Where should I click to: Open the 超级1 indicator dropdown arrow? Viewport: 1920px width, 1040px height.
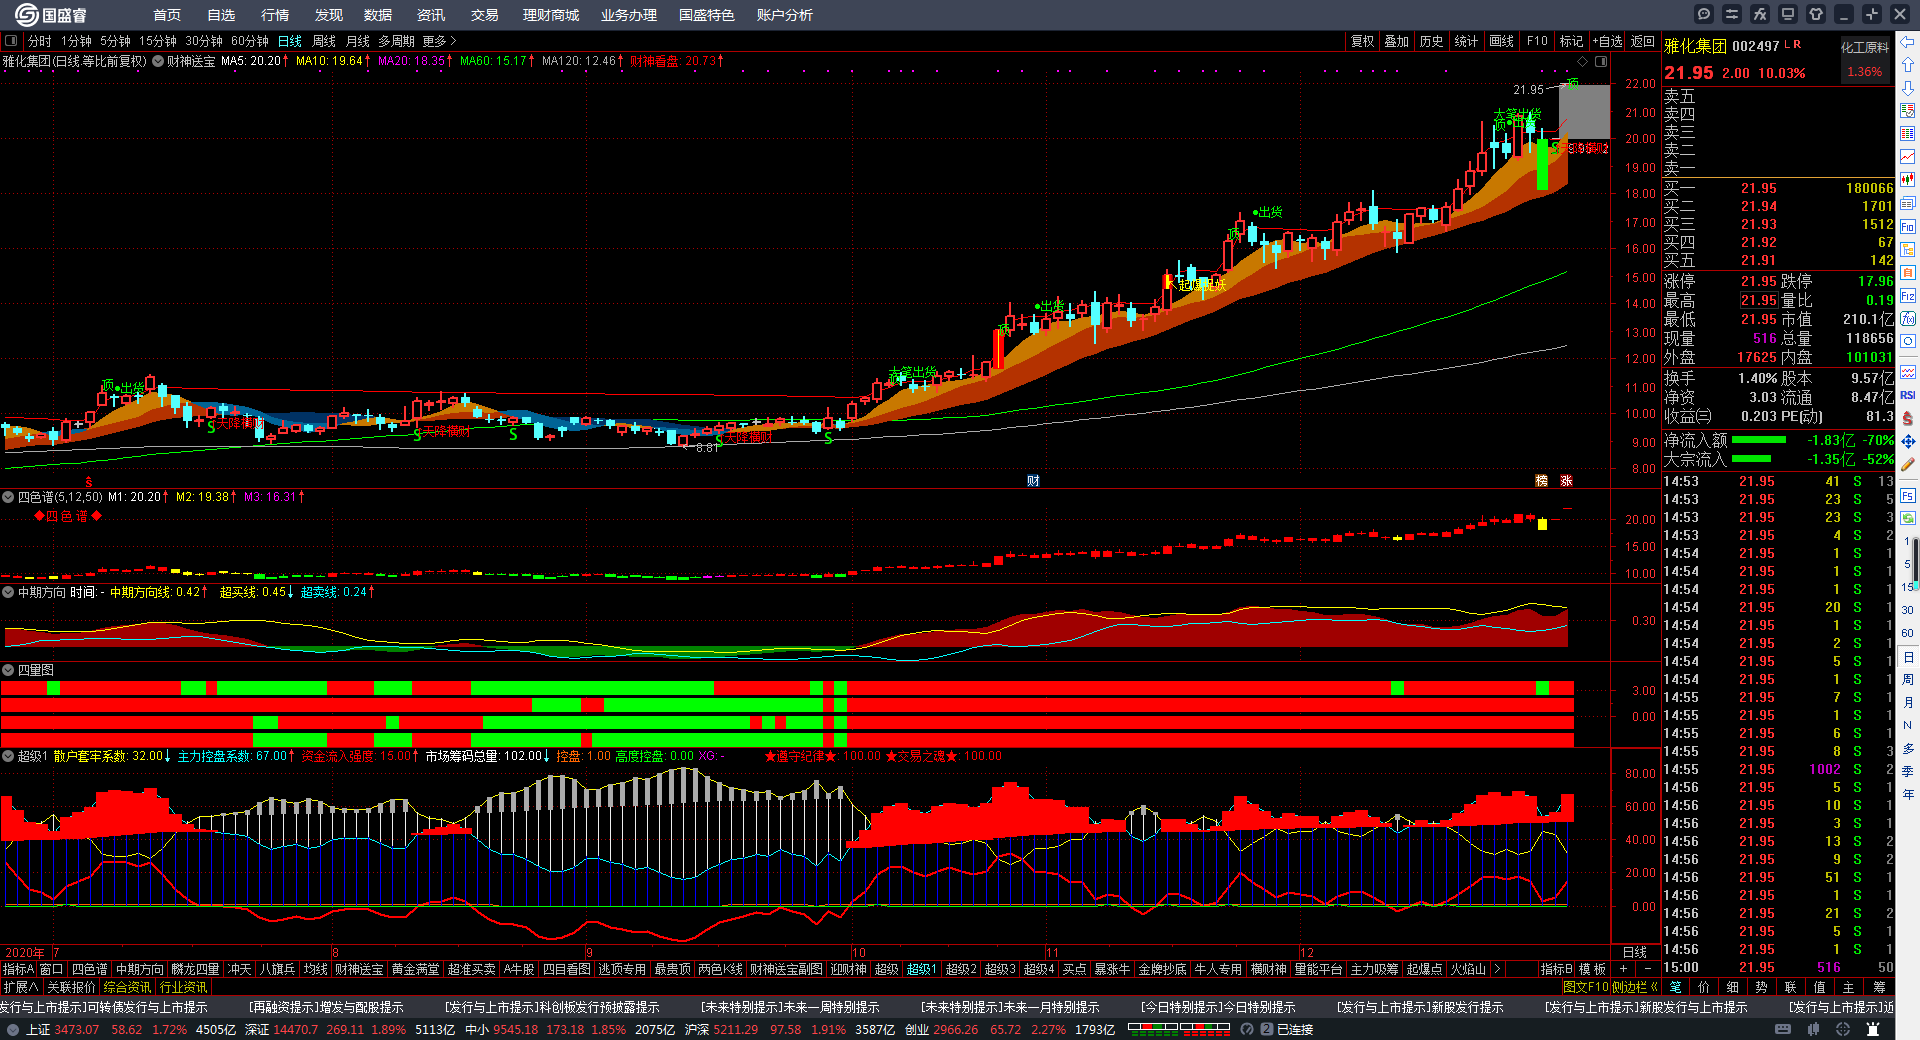8,756
